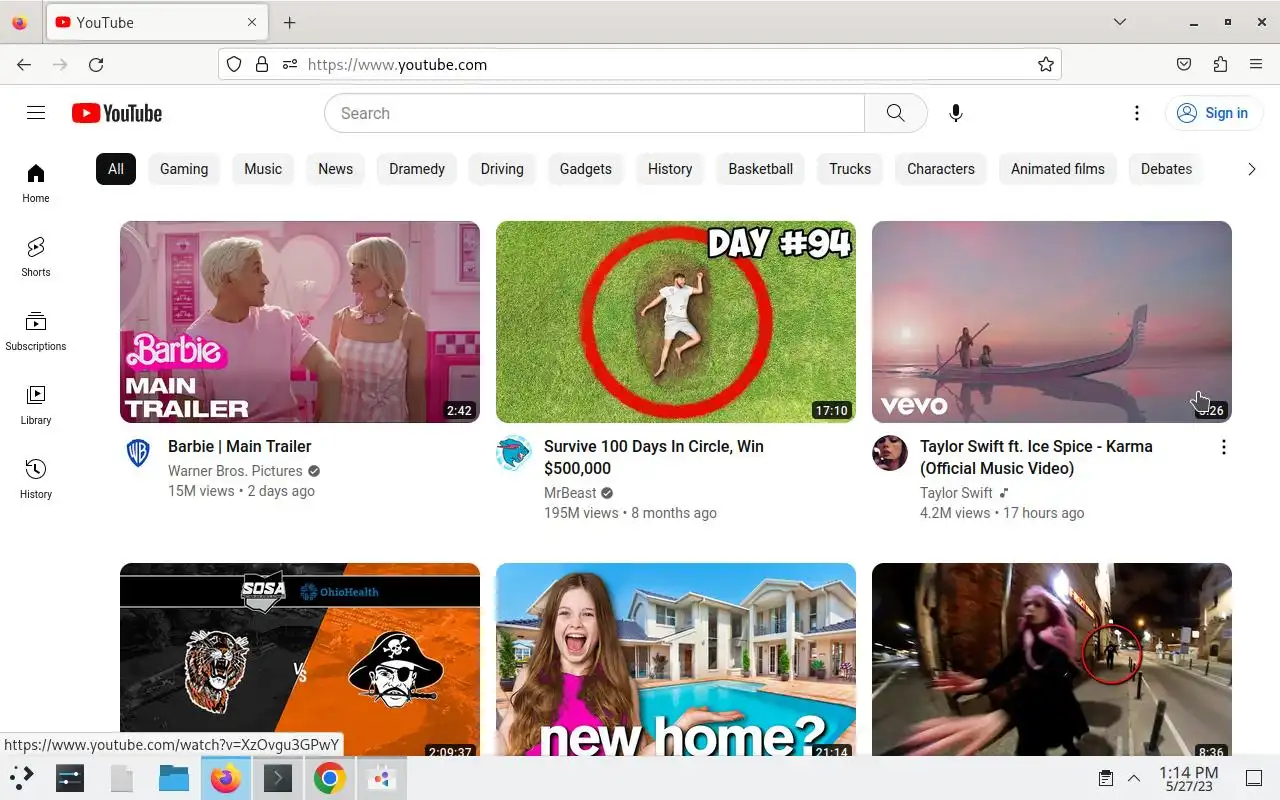1280x800 pixels.
Task: Expand system tray hidden icons
Action: pos(1134,778)
